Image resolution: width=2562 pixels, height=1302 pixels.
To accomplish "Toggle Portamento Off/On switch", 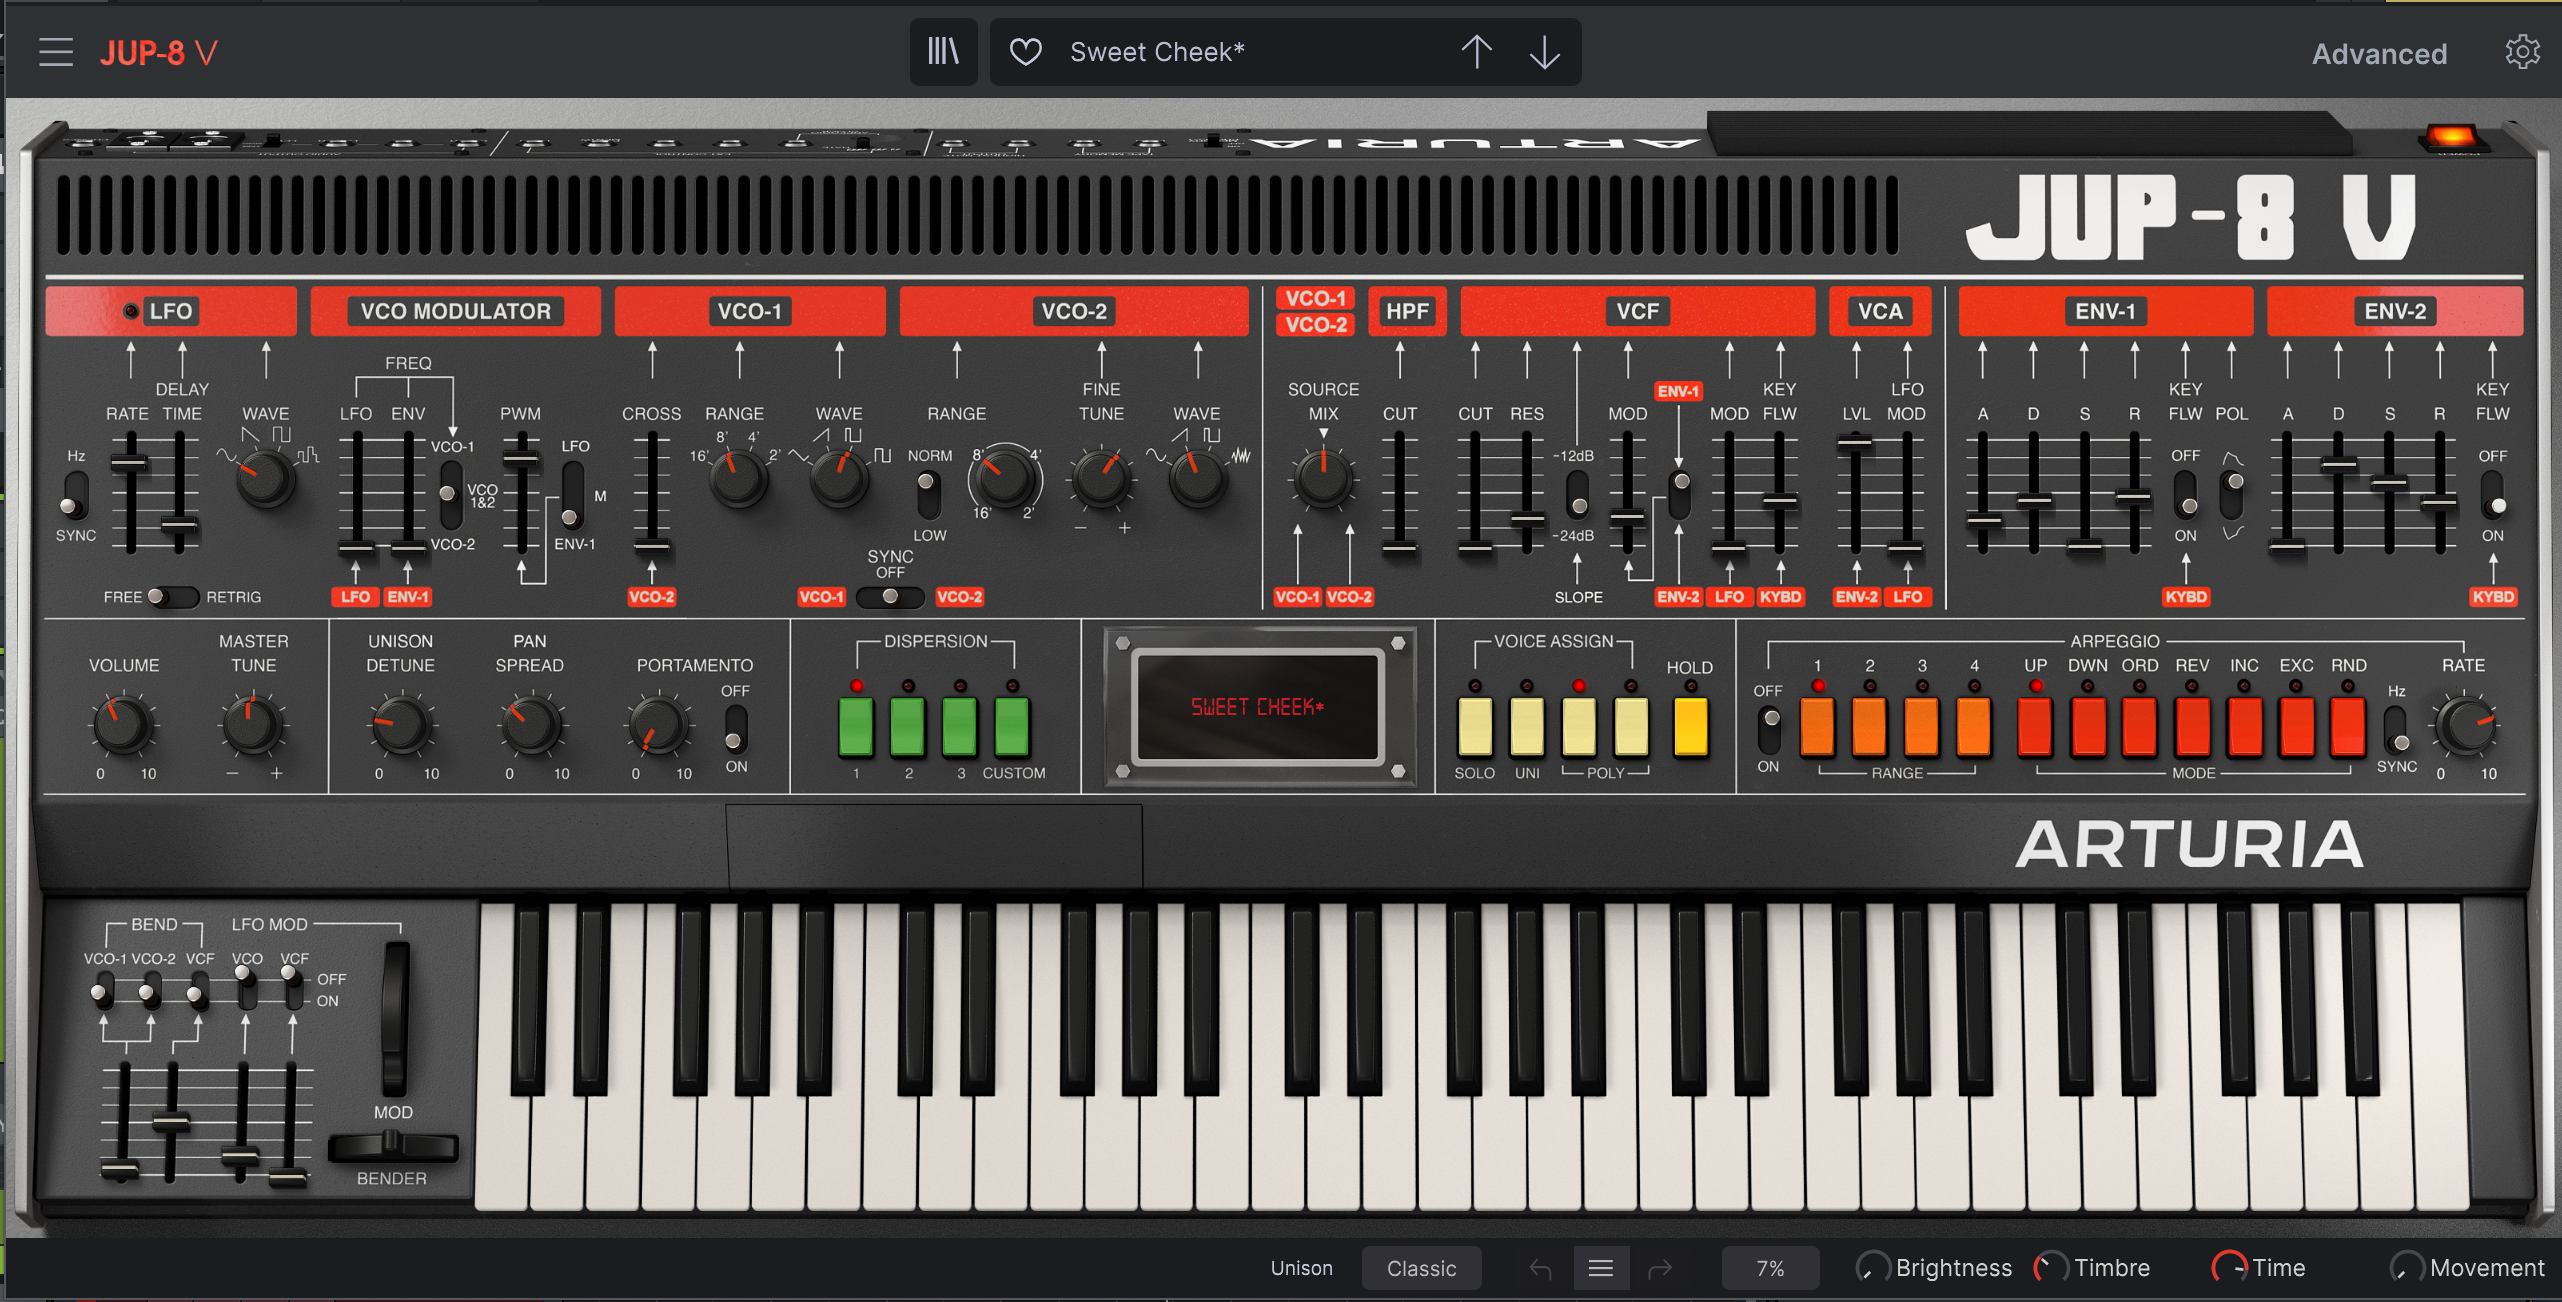I will click(735, 728).
